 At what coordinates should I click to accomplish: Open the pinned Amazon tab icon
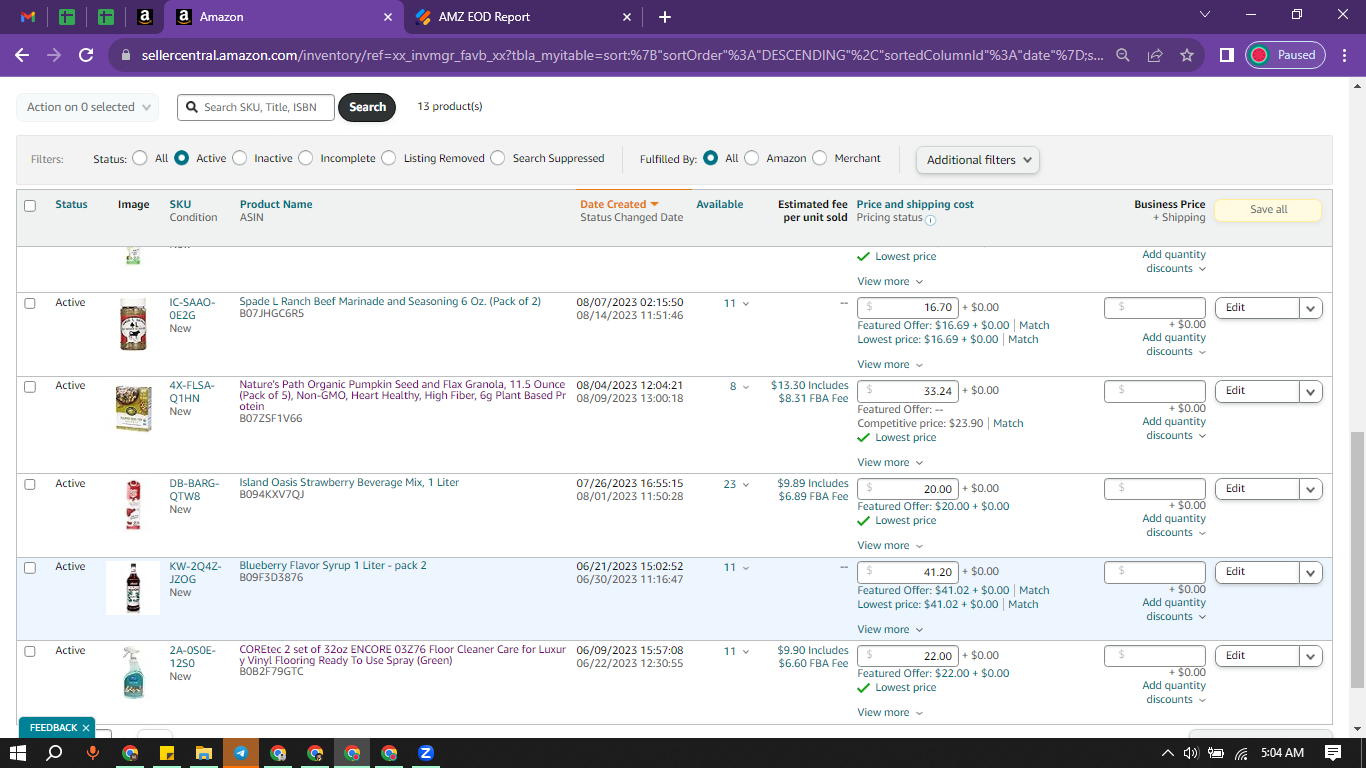[x=145, y=17]
